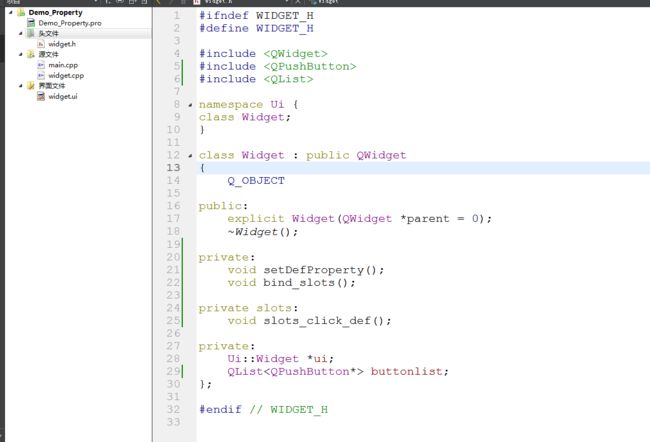The image size is (650, 442).
Task: Click the 'class Widget;' forward declaration
Action: tap(245, 117)
